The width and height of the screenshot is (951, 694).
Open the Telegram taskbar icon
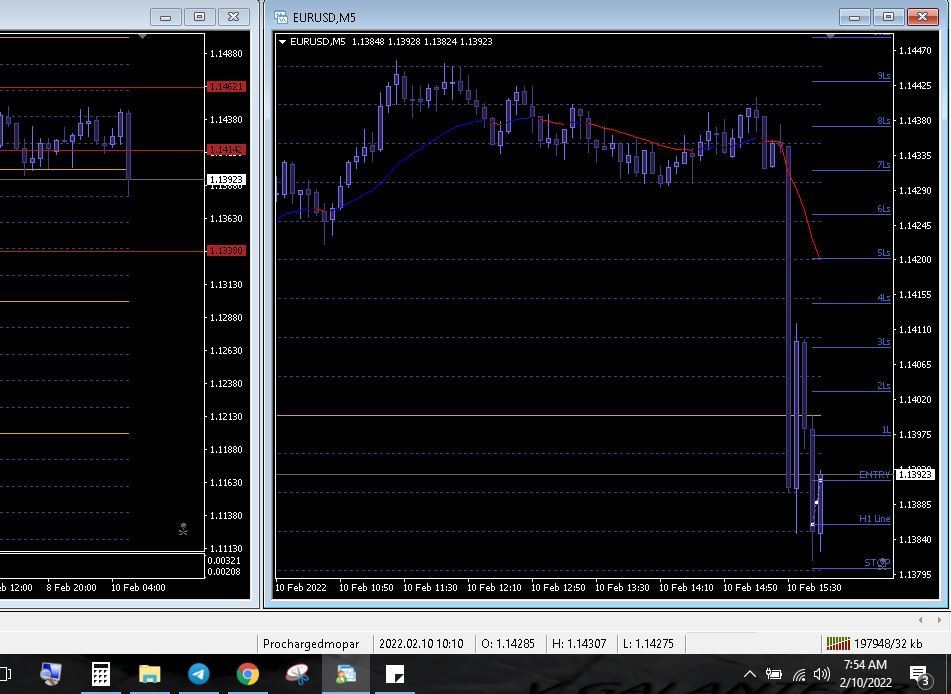198,674
